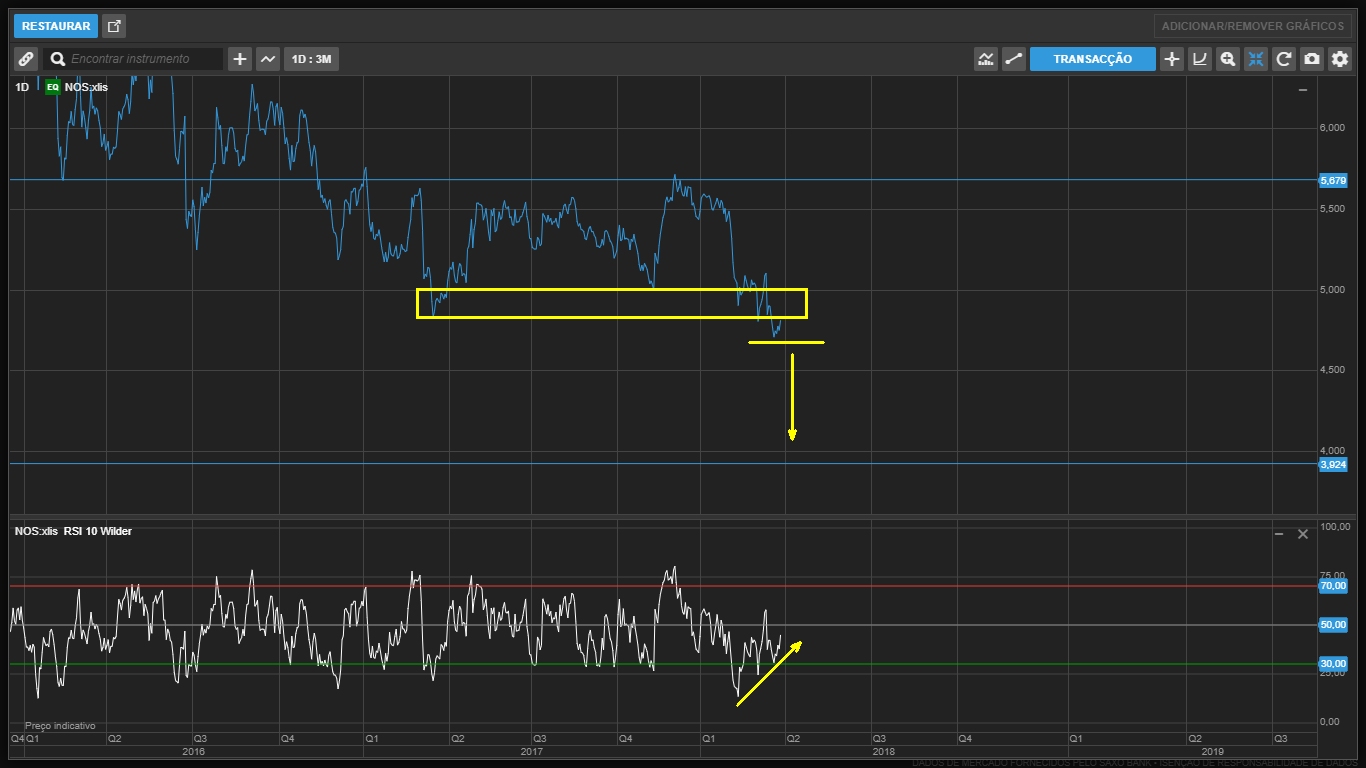Take a chart snapshot with camera icon
The image size is (1366, 768).
coord(1312,59)
